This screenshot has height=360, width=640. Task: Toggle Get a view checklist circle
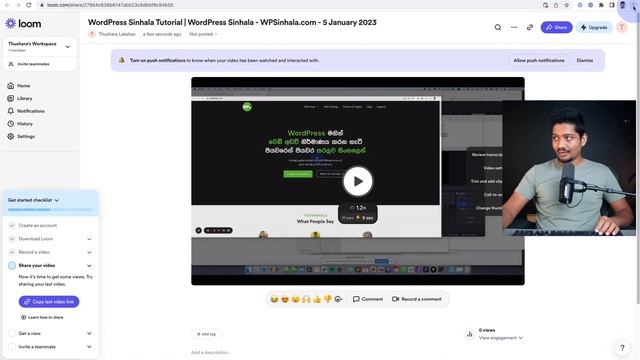tap(12, 333)
